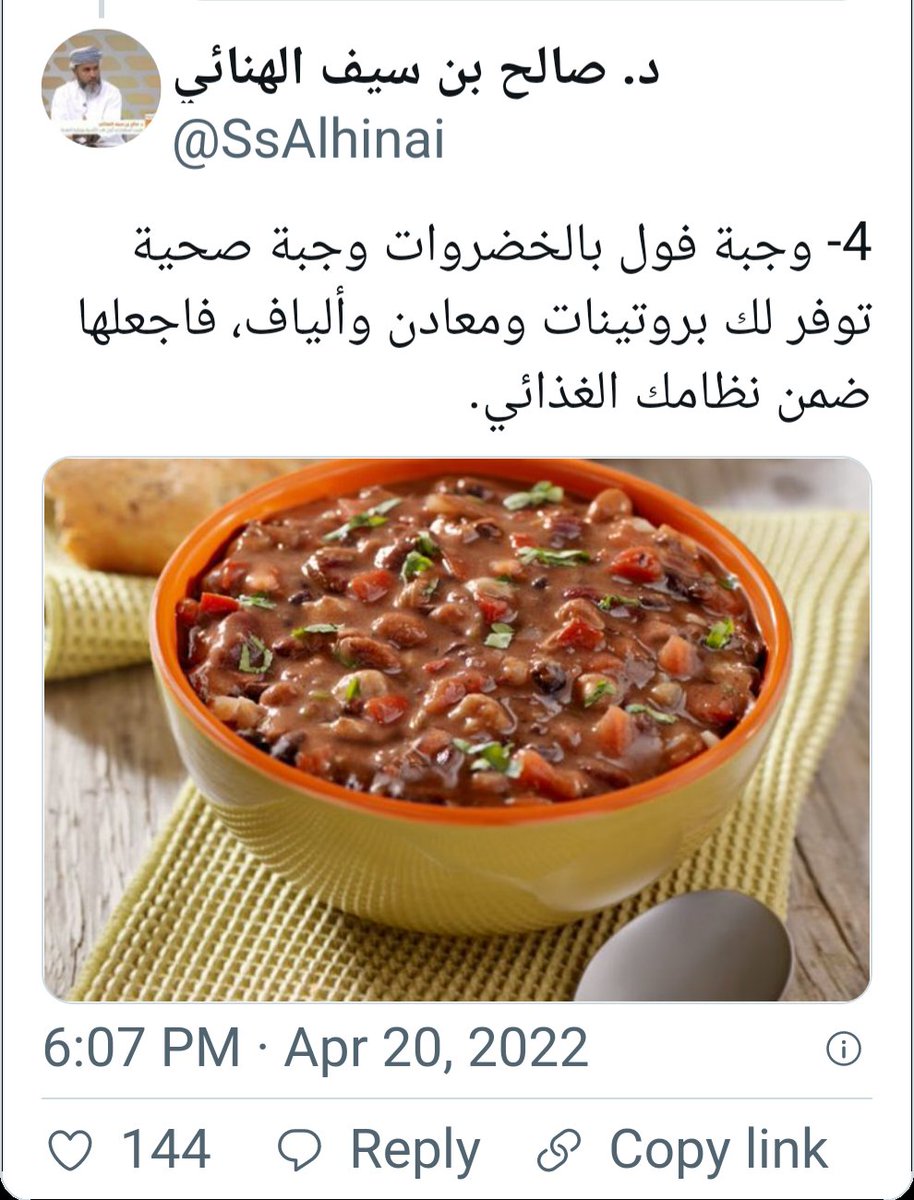Viewport: 914px width, 1200px height.
Task: Open the info icon beside the date
Action: 843,1049
